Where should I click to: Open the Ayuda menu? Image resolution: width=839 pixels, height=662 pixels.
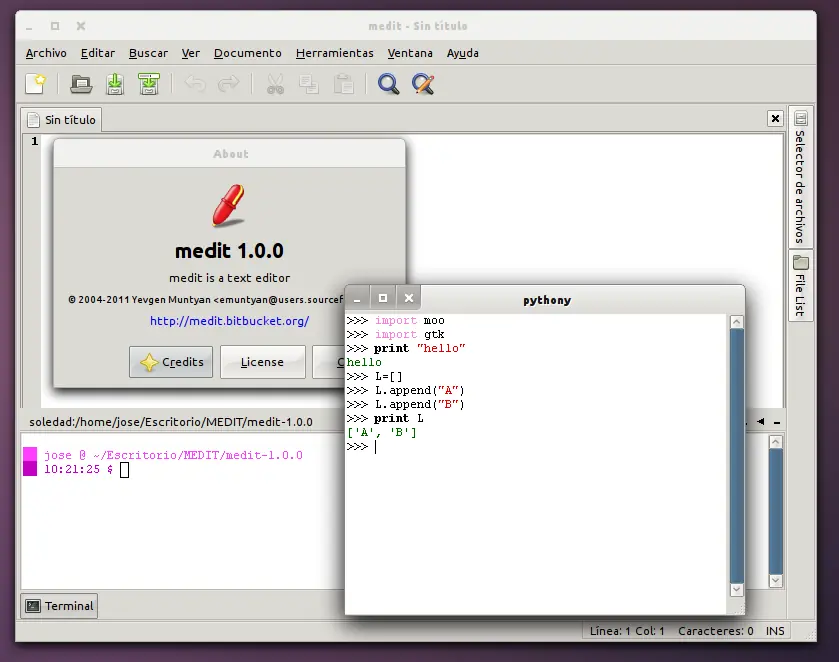[x=462, y=53]
